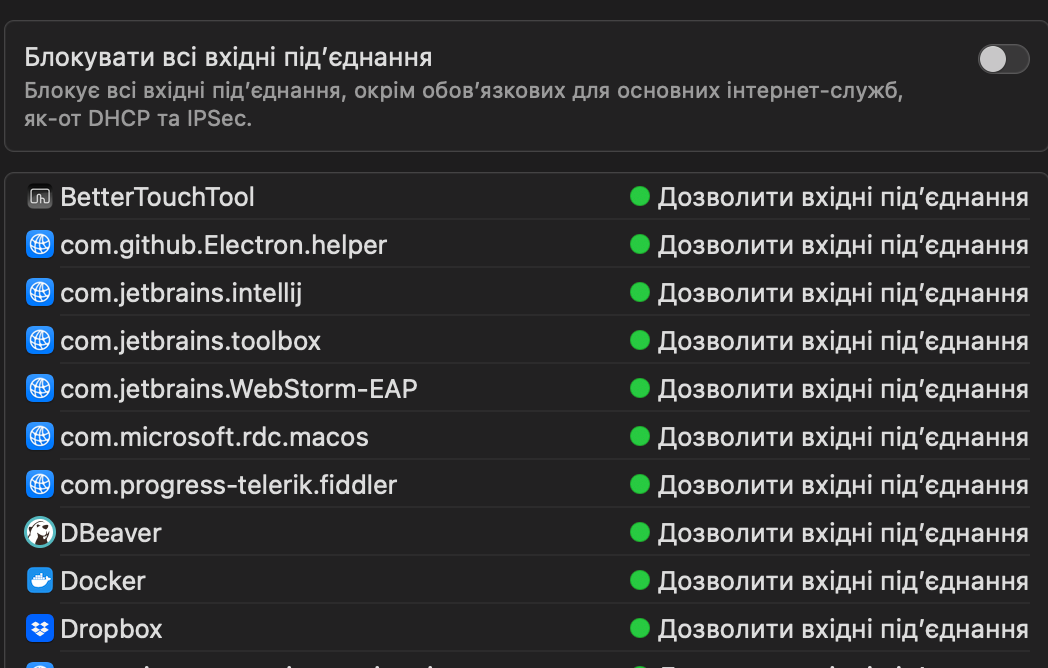Open the BetterTouchTool incoming connections dropdown
Screen dimensions: 1048x668
click(829, 197)
